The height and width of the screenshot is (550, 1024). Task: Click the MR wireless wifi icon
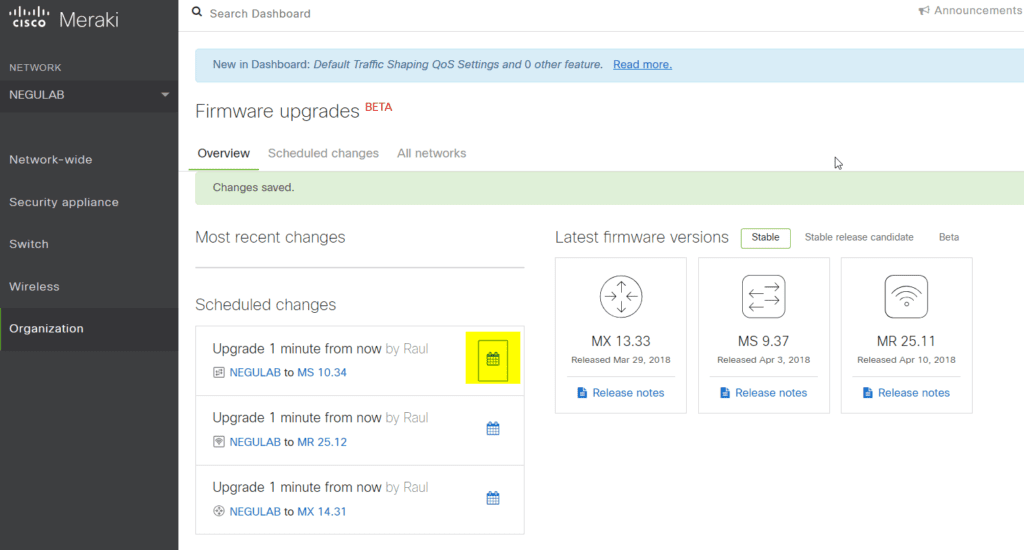pyautogui.click(x=906, y=297)
